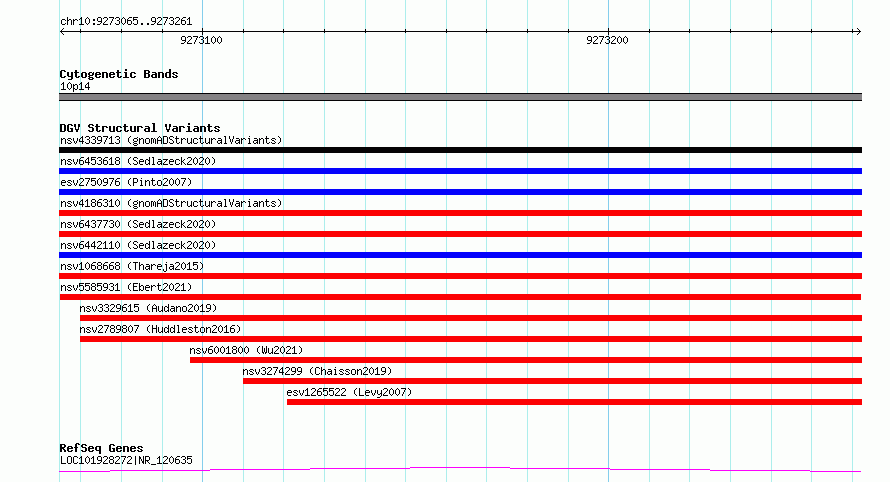
Task: Open nsv5585931 (Ebert2021) variant label
Action: [126, 287]
